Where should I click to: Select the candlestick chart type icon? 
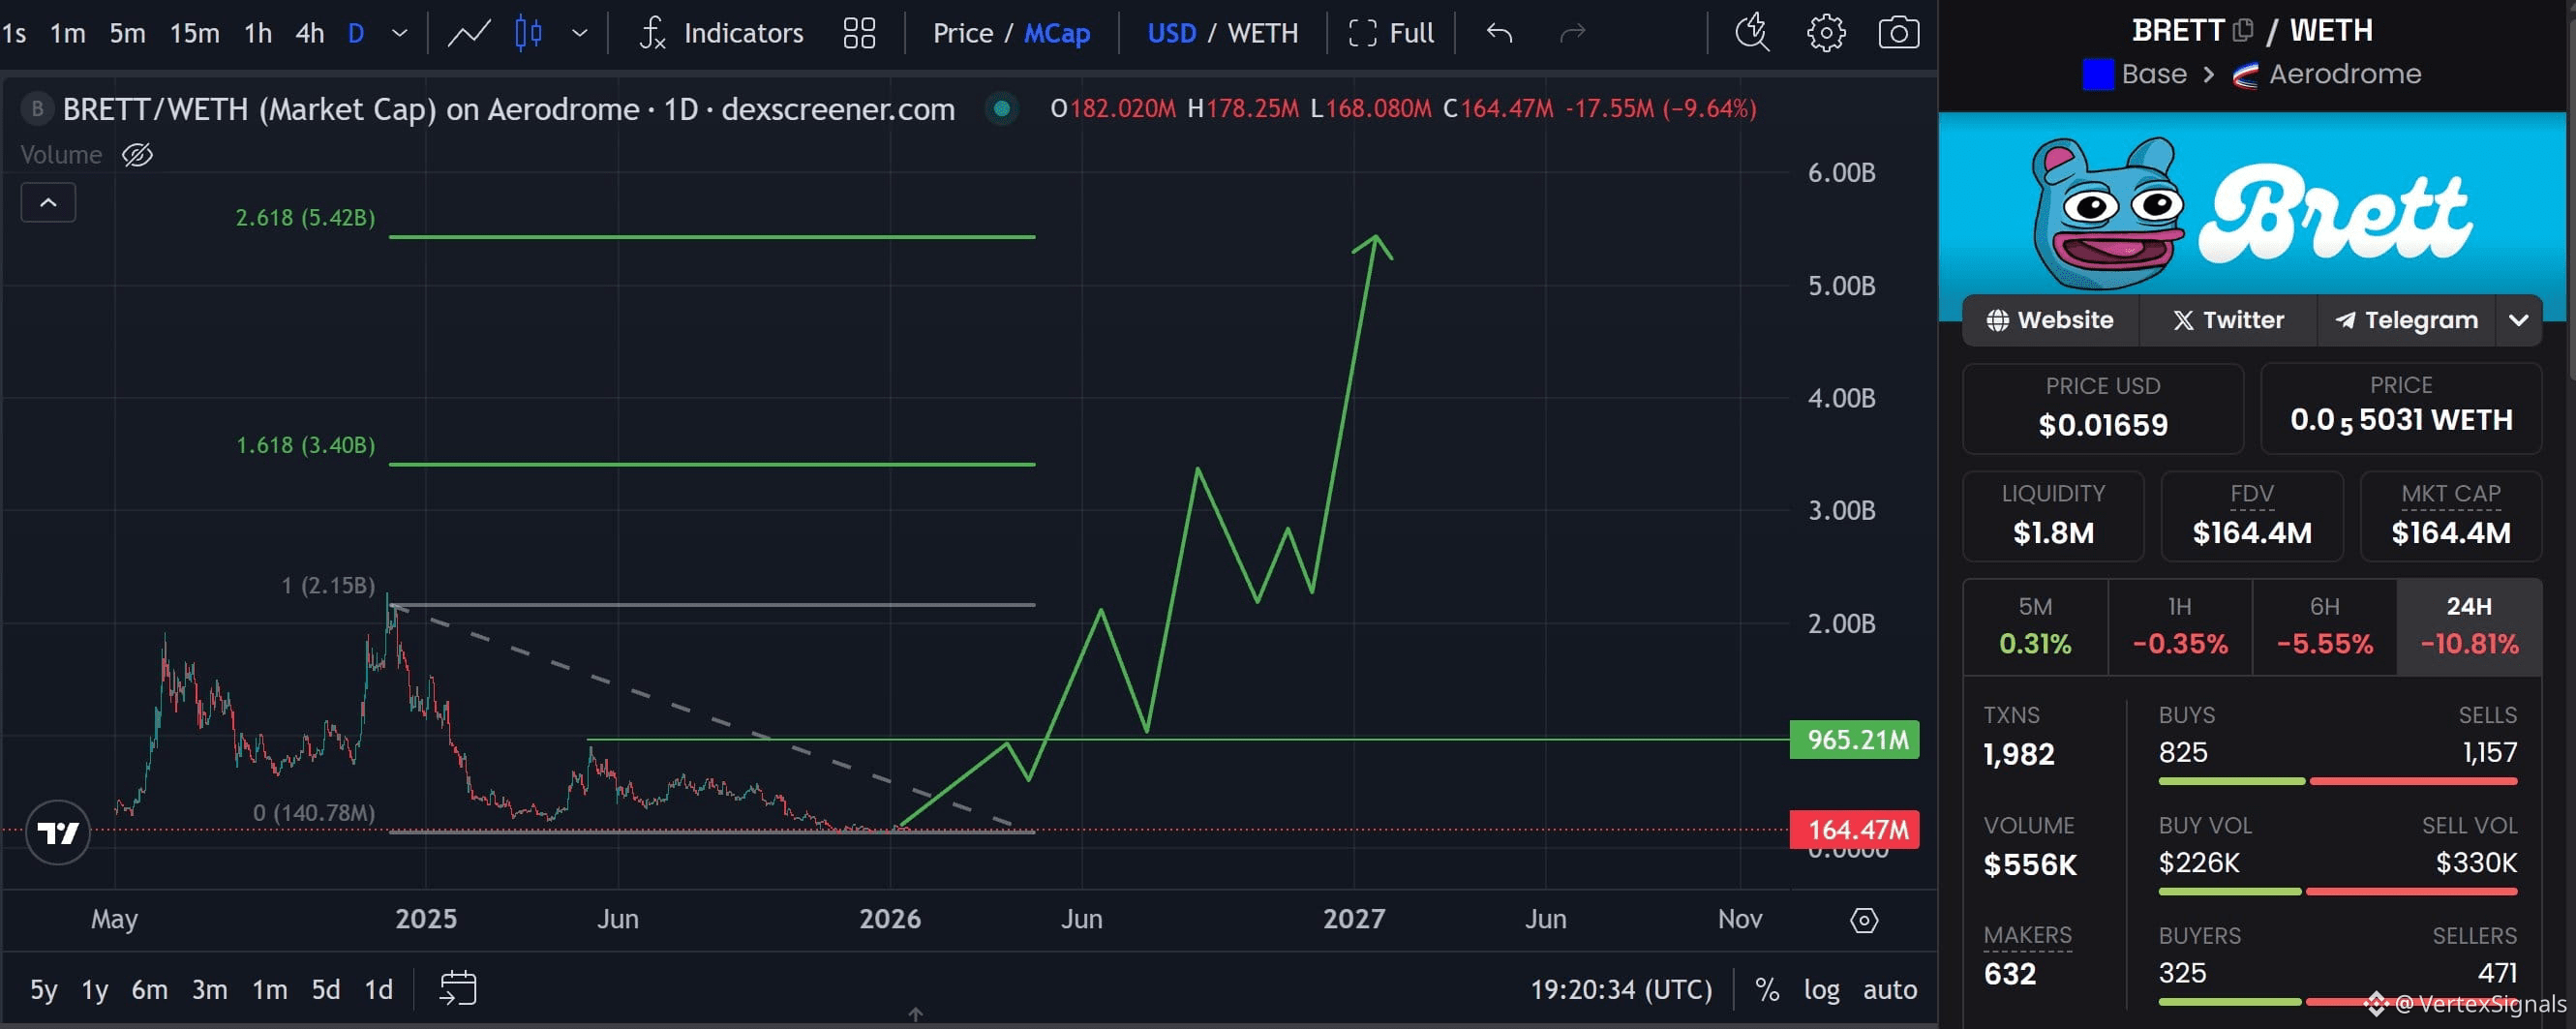(x=529, y=32)
